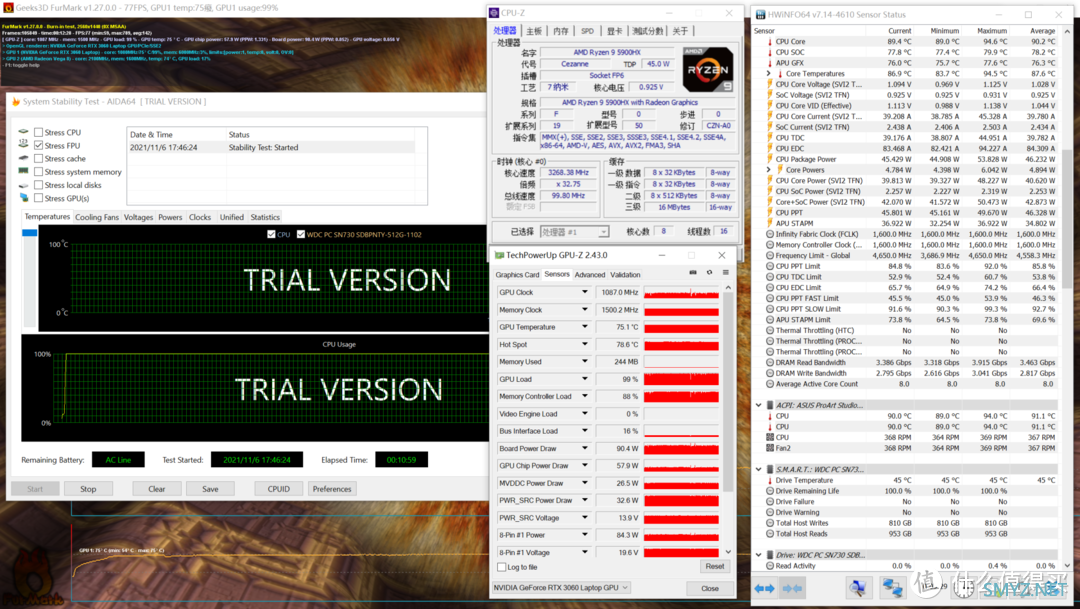Click Stop button in AIDA64
1080x609 pixels.
(x=88, y=488)
